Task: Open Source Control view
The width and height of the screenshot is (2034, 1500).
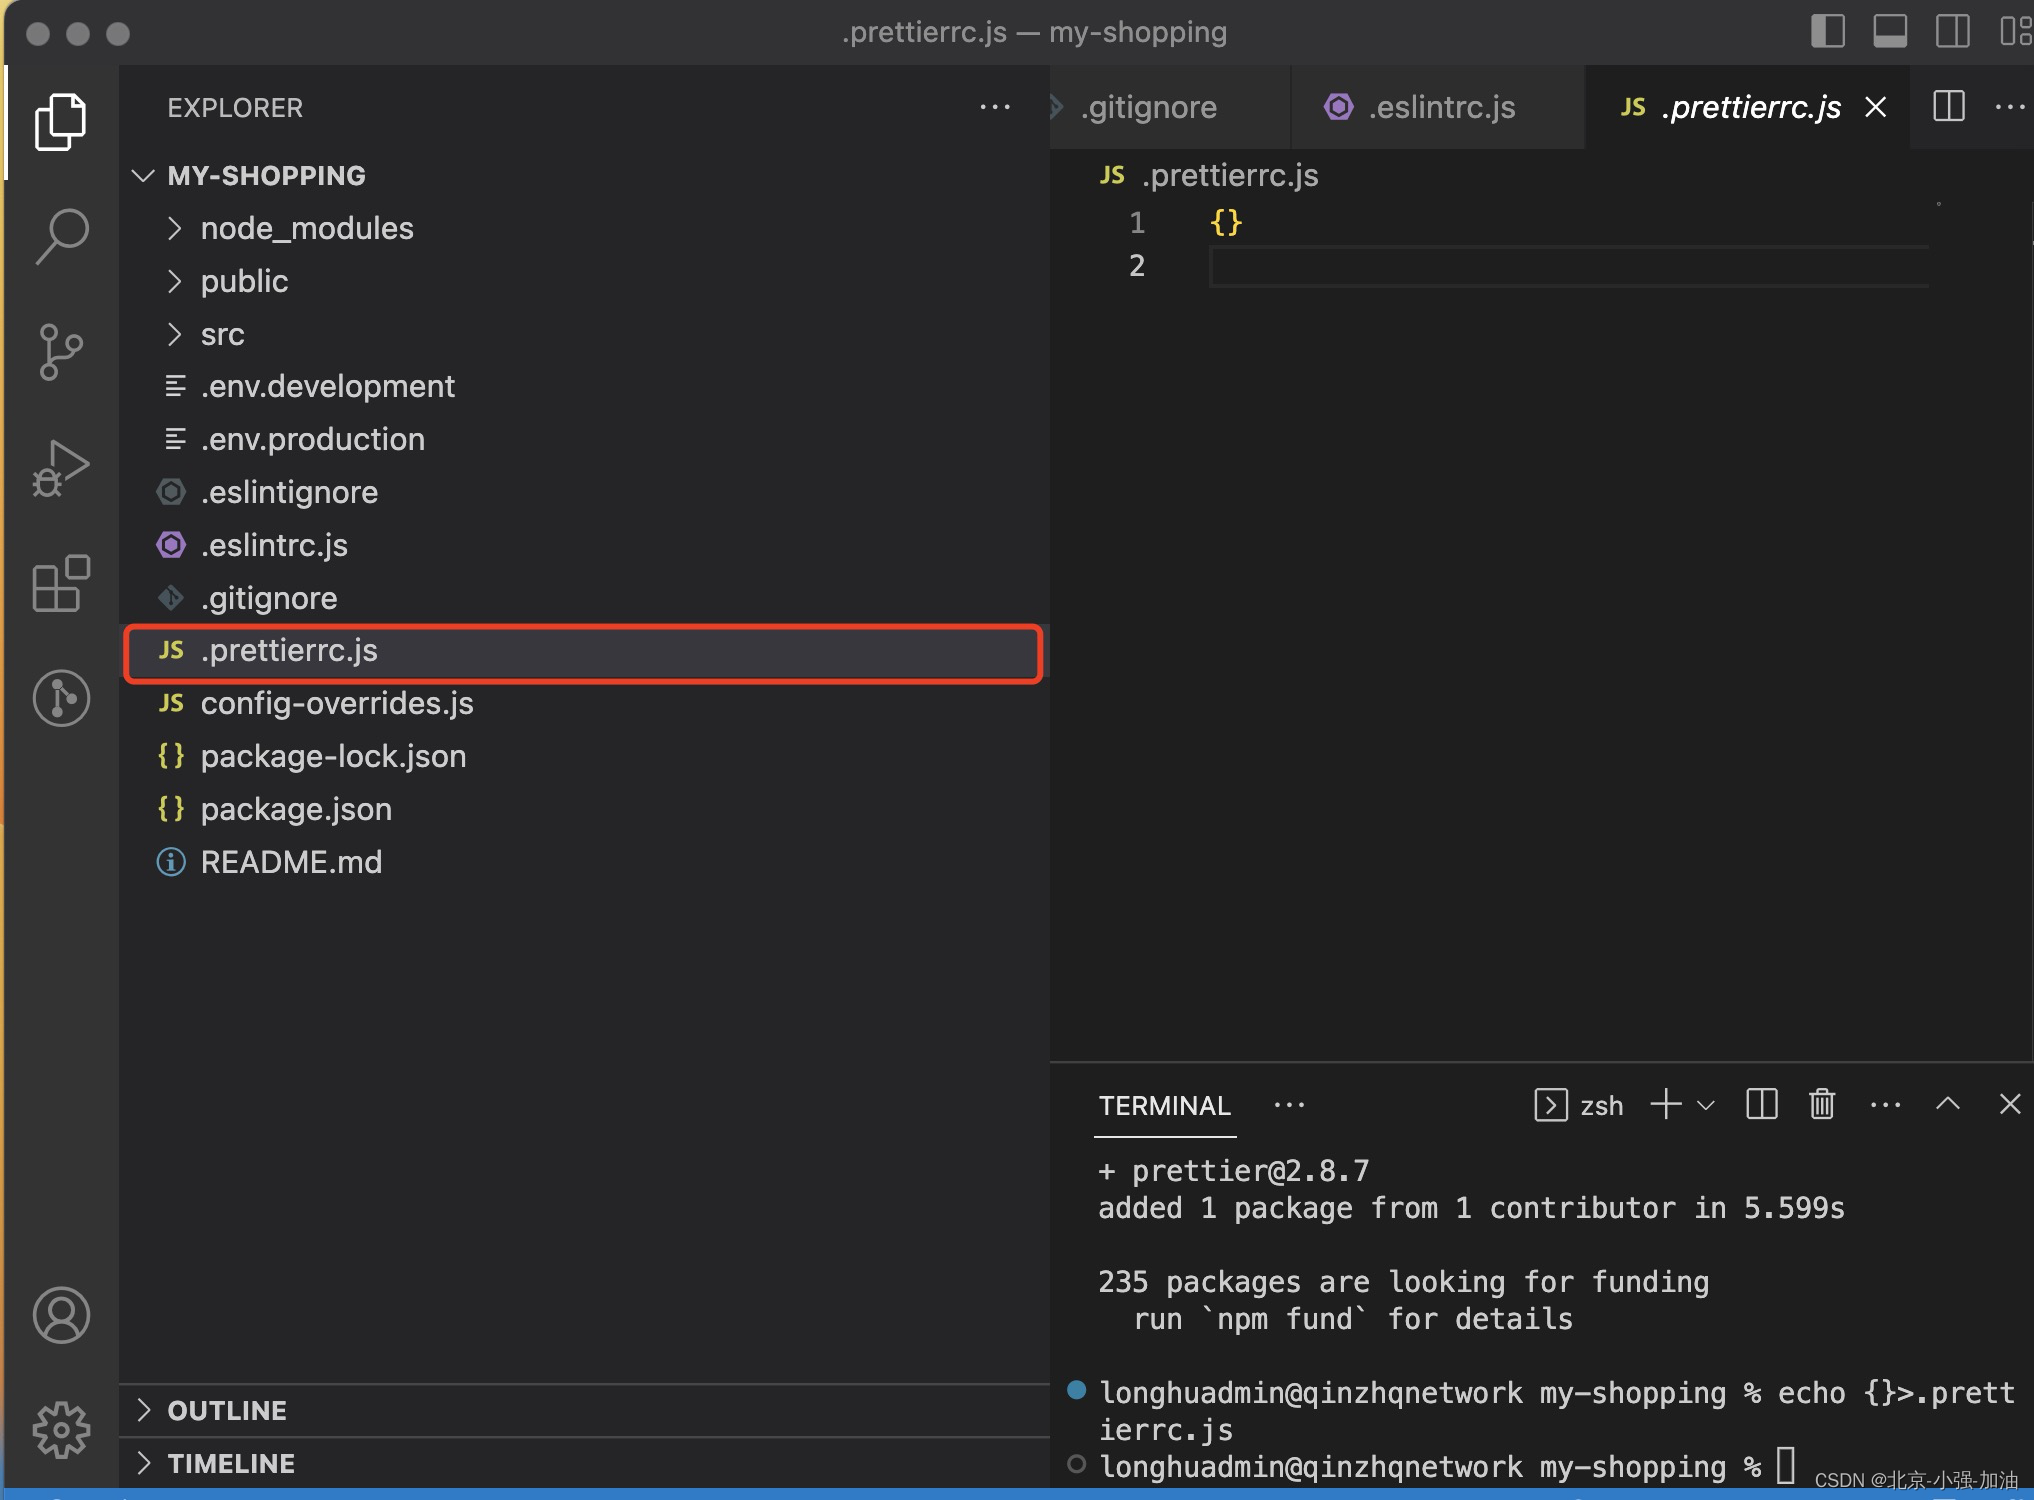Action: [x=60, y=352]
